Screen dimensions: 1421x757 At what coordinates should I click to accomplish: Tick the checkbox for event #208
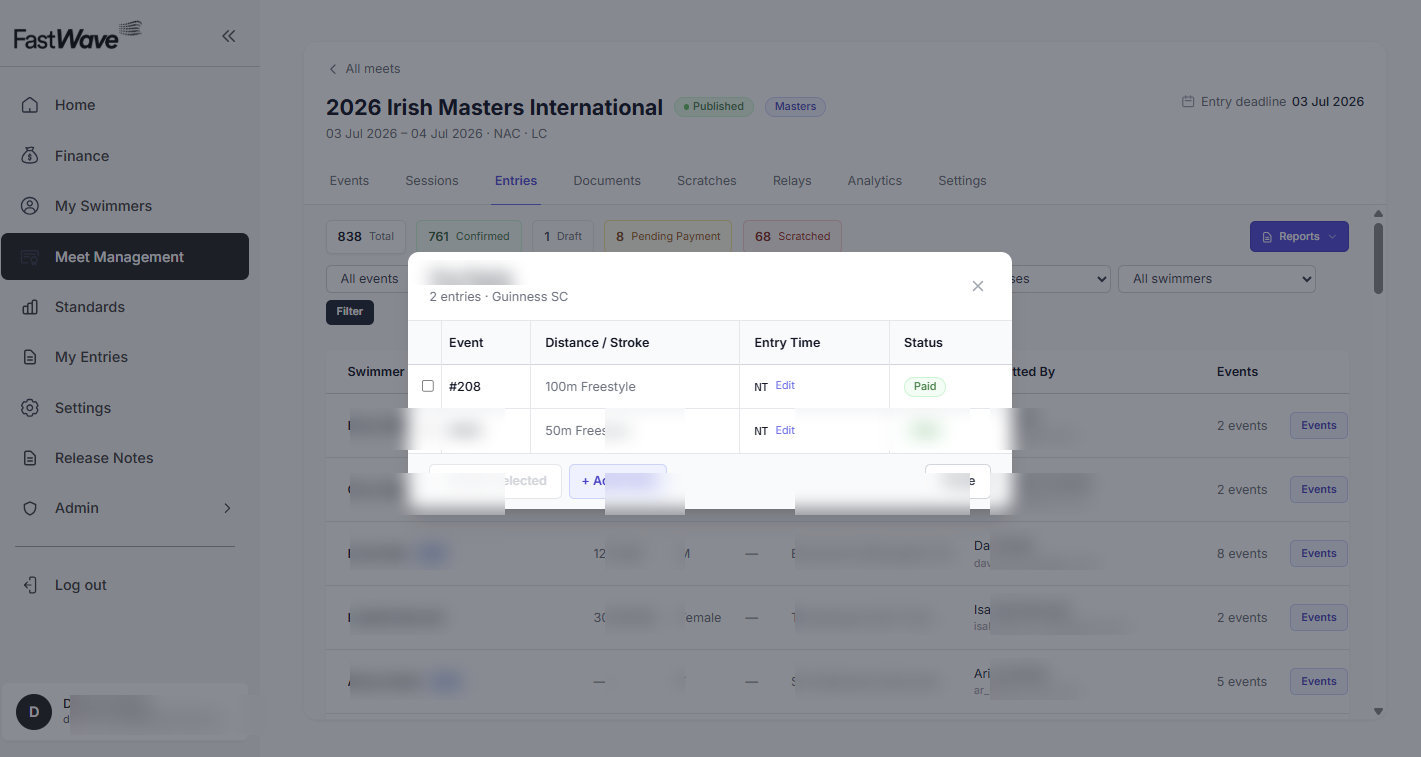[428, 386]
